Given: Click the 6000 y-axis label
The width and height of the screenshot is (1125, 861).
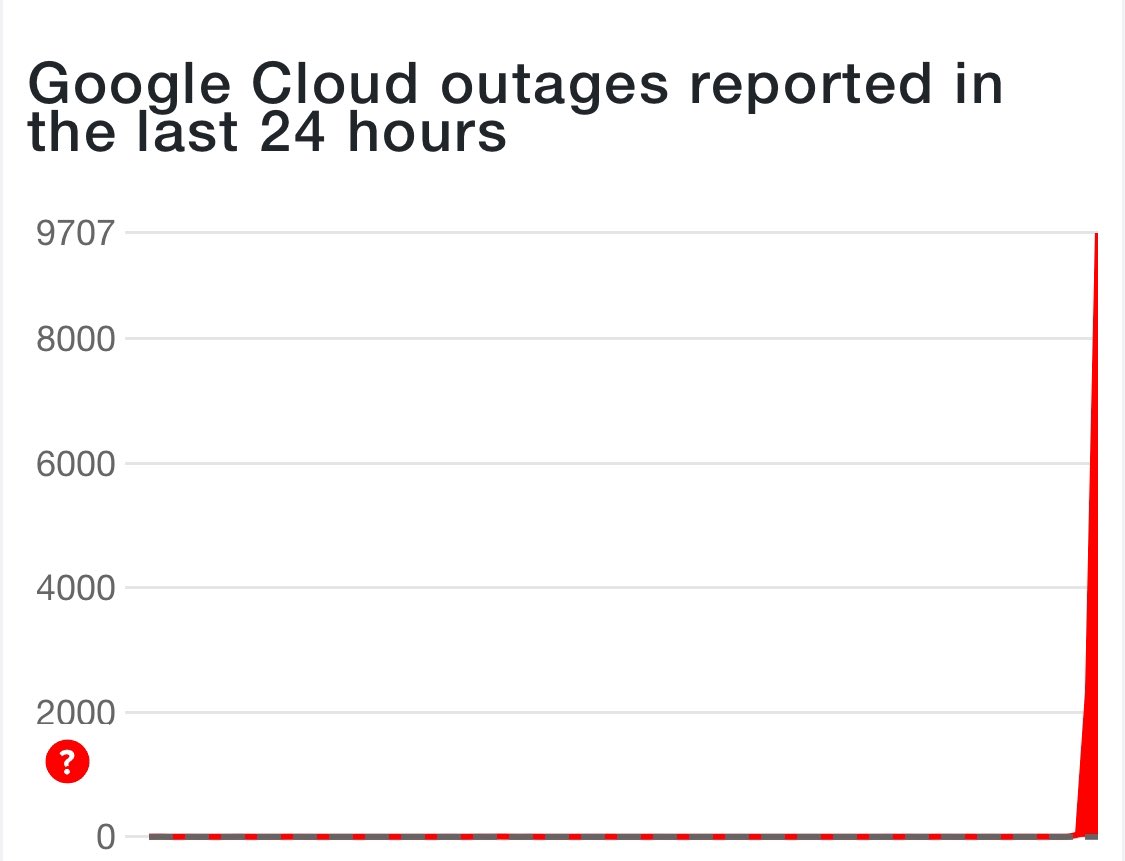Looking at the screenshot, I should click(x=75, y=464).
